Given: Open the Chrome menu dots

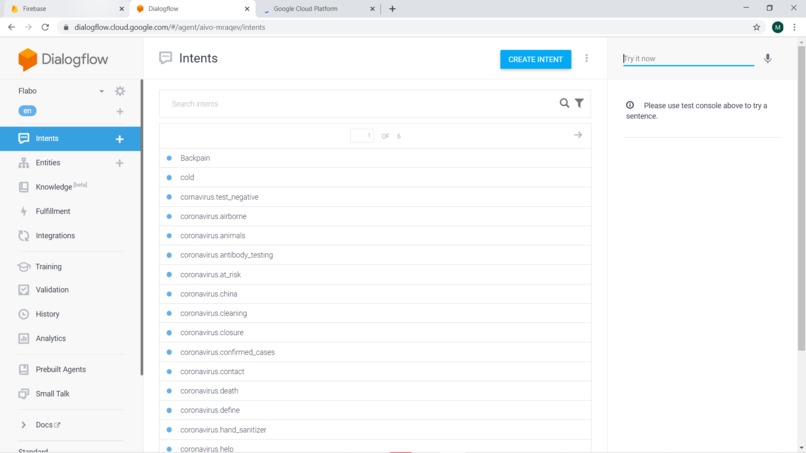Looking at the screenshot, I should (794, 27).
